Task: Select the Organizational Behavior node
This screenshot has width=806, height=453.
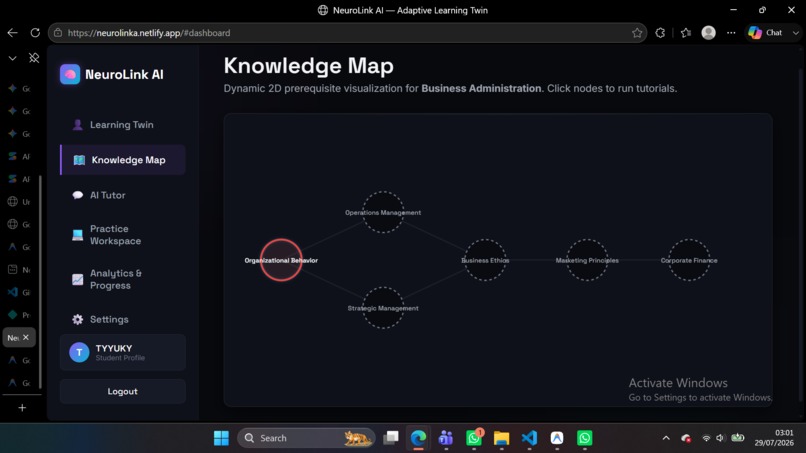Action: pyautogui.click(x=281, y=260)
